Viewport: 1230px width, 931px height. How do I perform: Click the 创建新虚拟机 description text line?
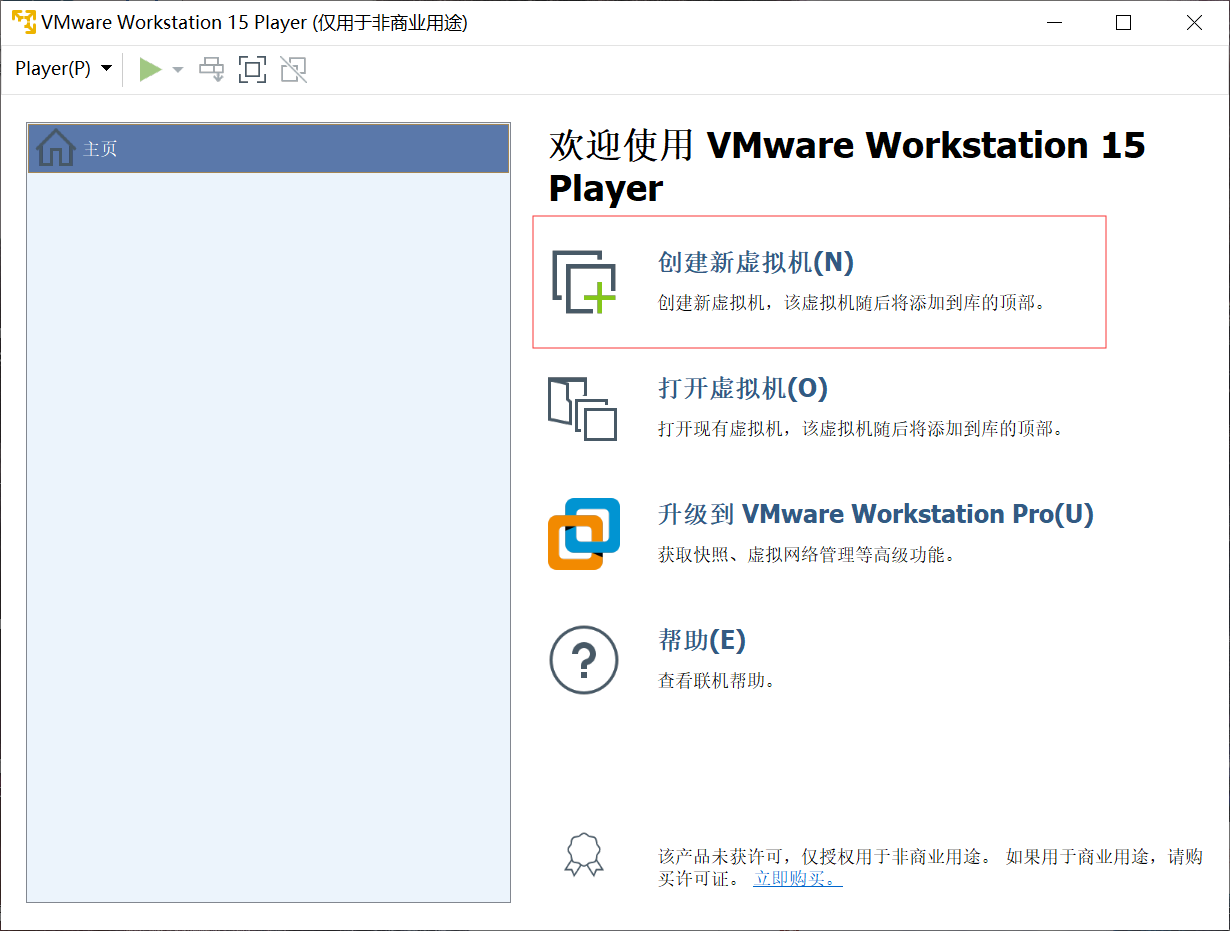tap(851, 303)
